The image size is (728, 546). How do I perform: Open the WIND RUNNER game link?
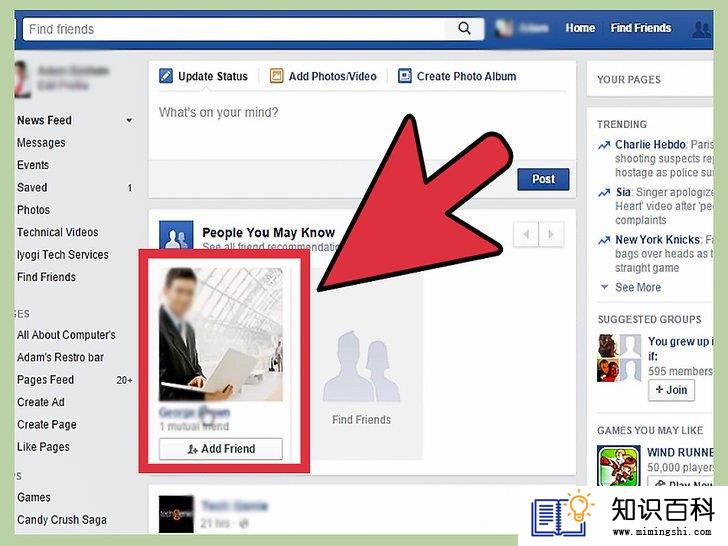(x=680, y=452)
